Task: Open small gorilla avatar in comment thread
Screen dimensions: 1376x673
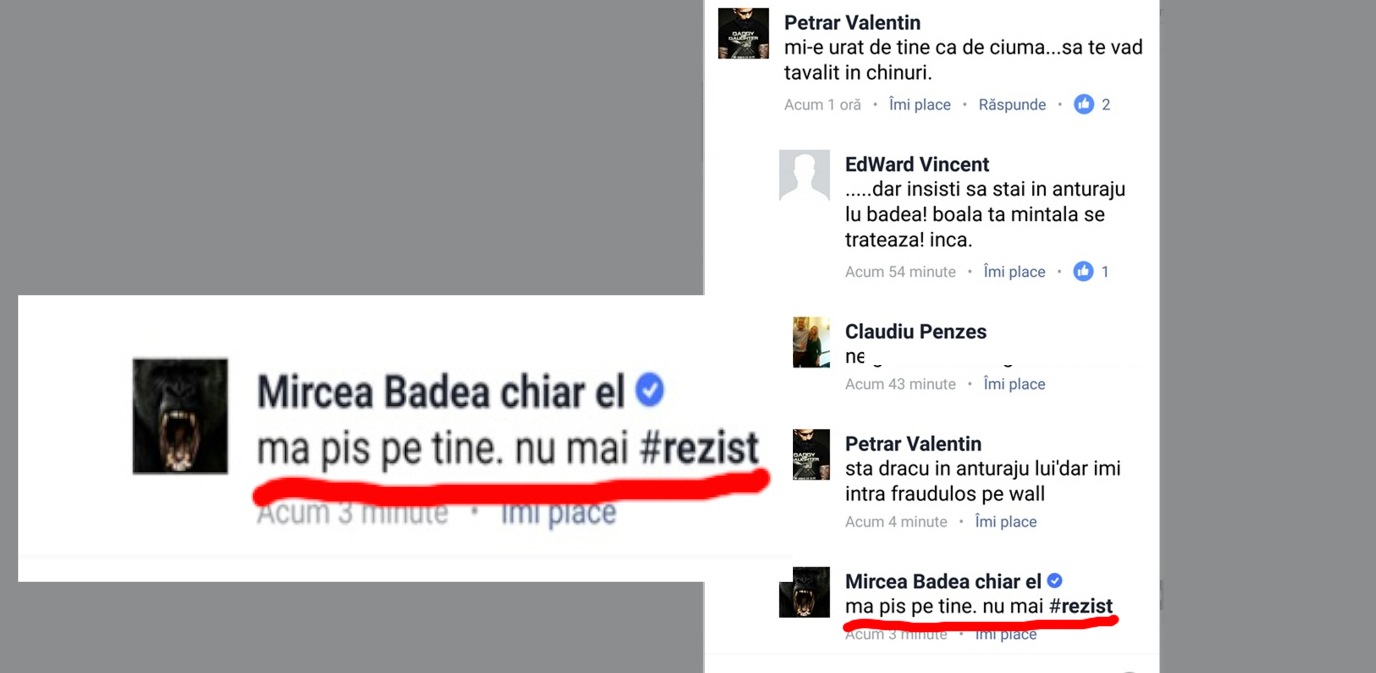Action: click(x=805, y=592)
